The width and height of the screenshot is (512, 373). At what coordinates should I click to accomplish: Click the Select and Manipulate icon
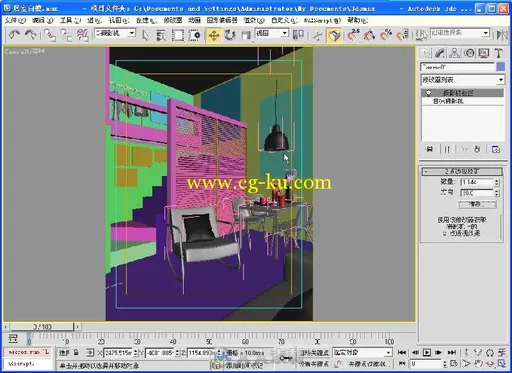(x=318, y=35)
